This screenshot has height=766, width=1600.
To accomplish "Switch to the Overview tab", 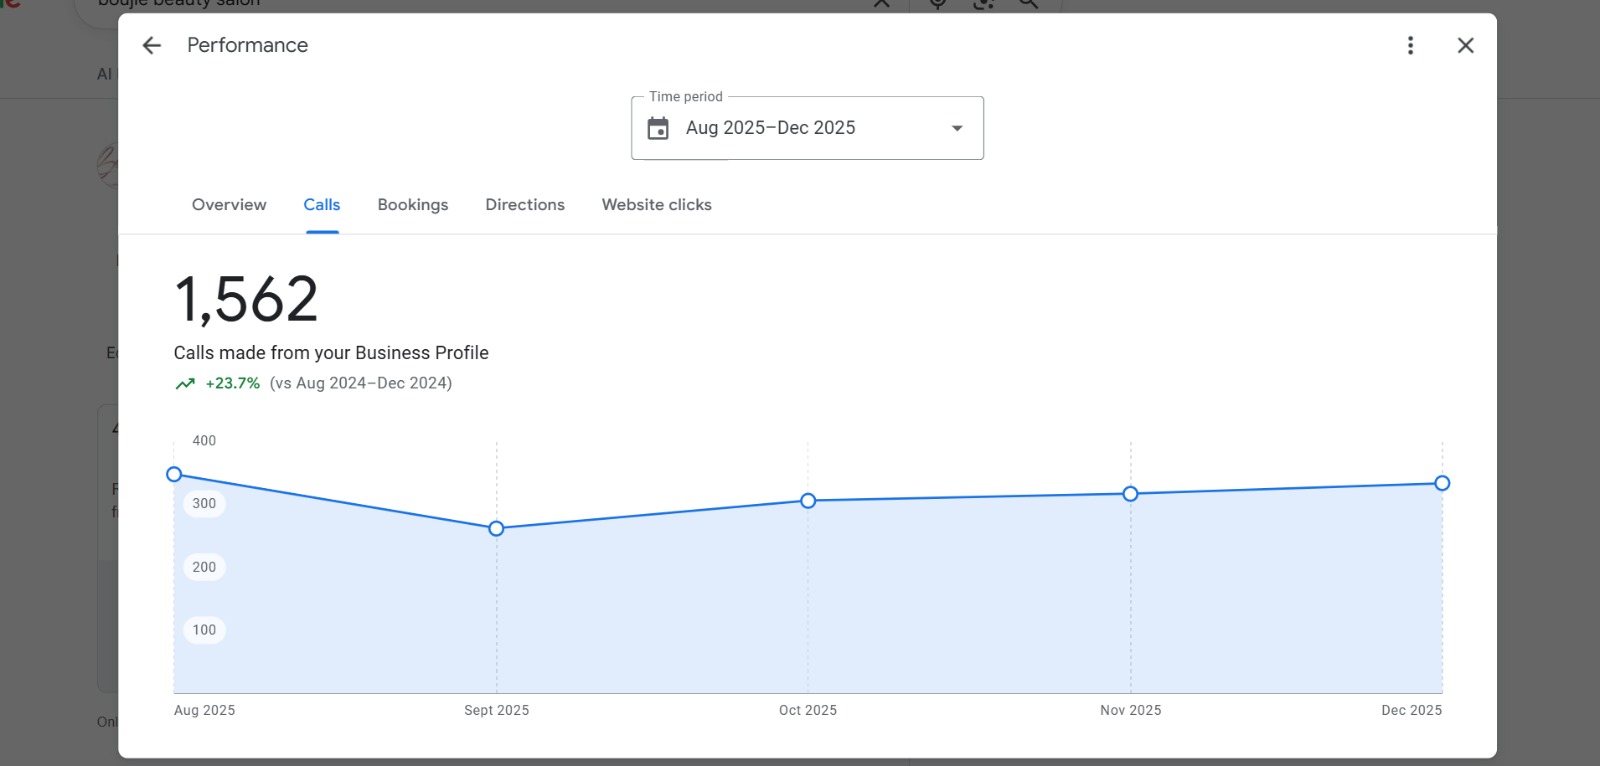I will point(229,205).
